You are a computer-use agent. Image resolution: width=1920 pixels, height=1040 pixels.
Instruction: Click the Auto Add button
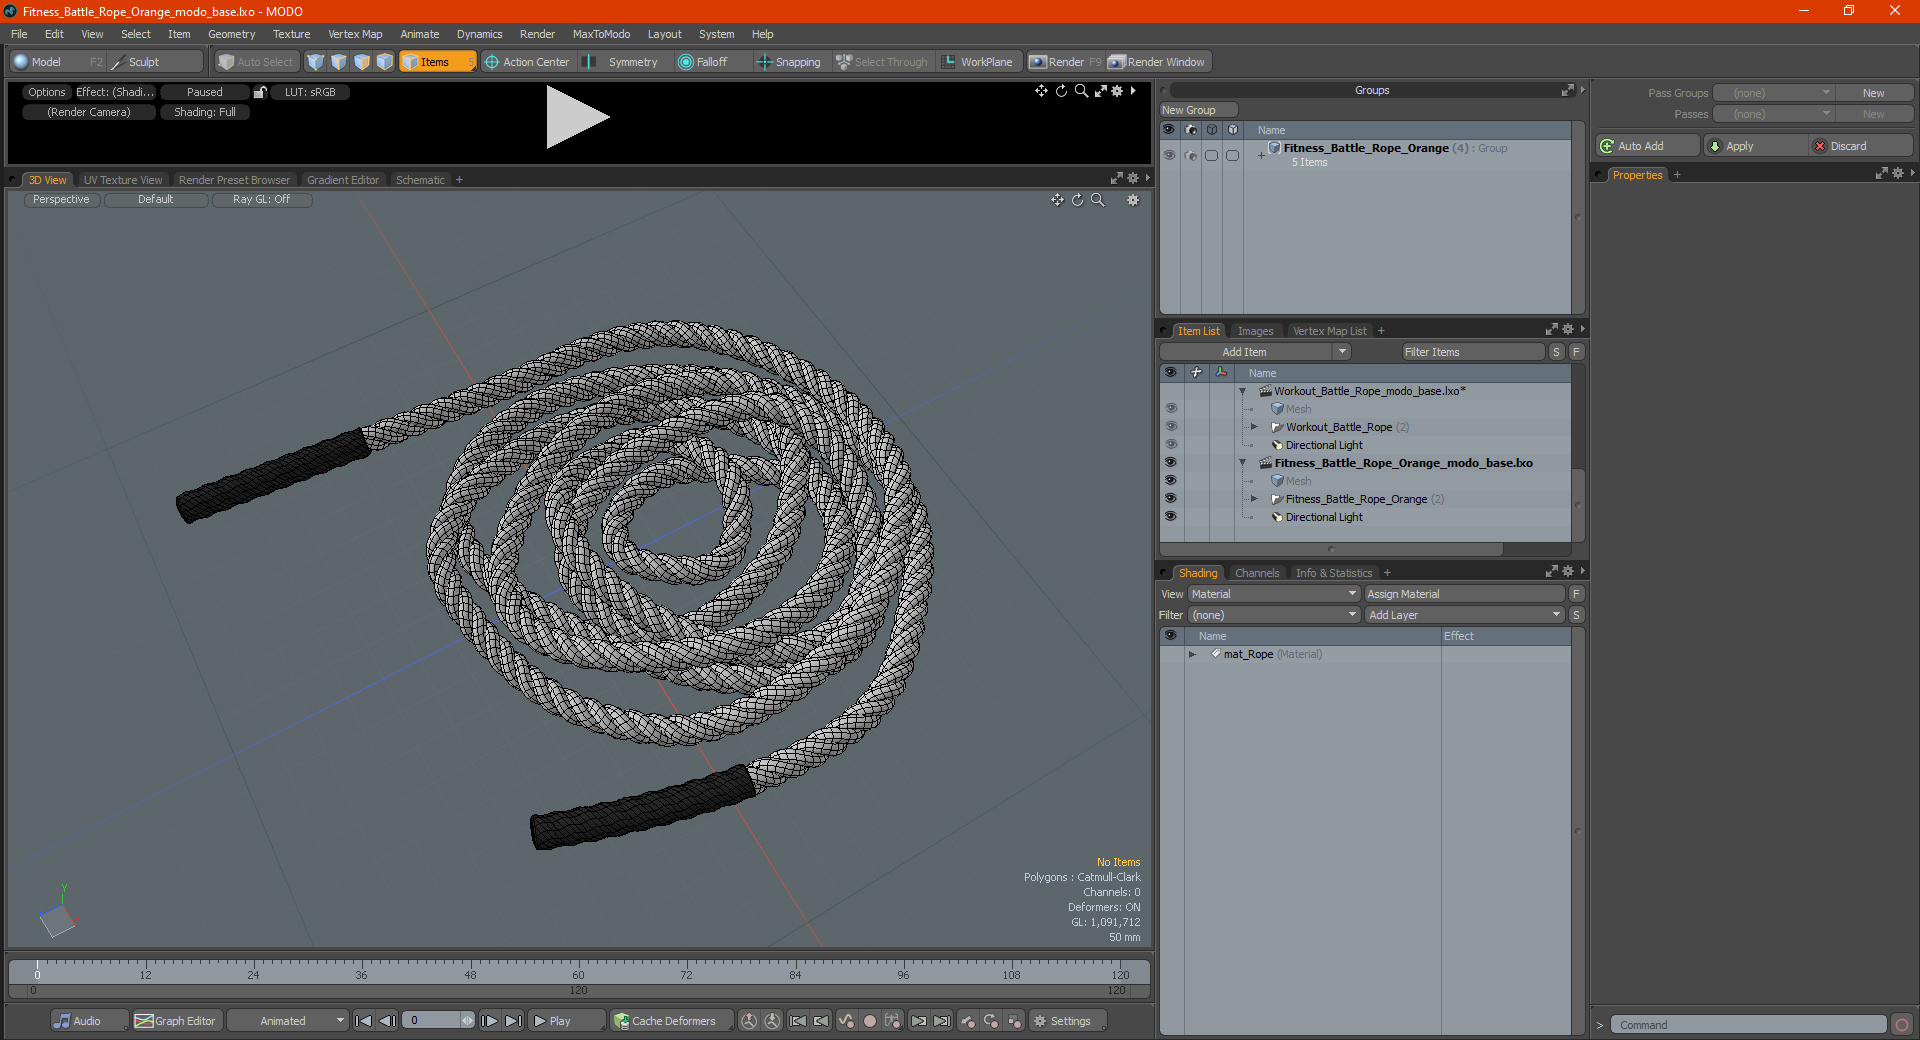(1648, 146)
